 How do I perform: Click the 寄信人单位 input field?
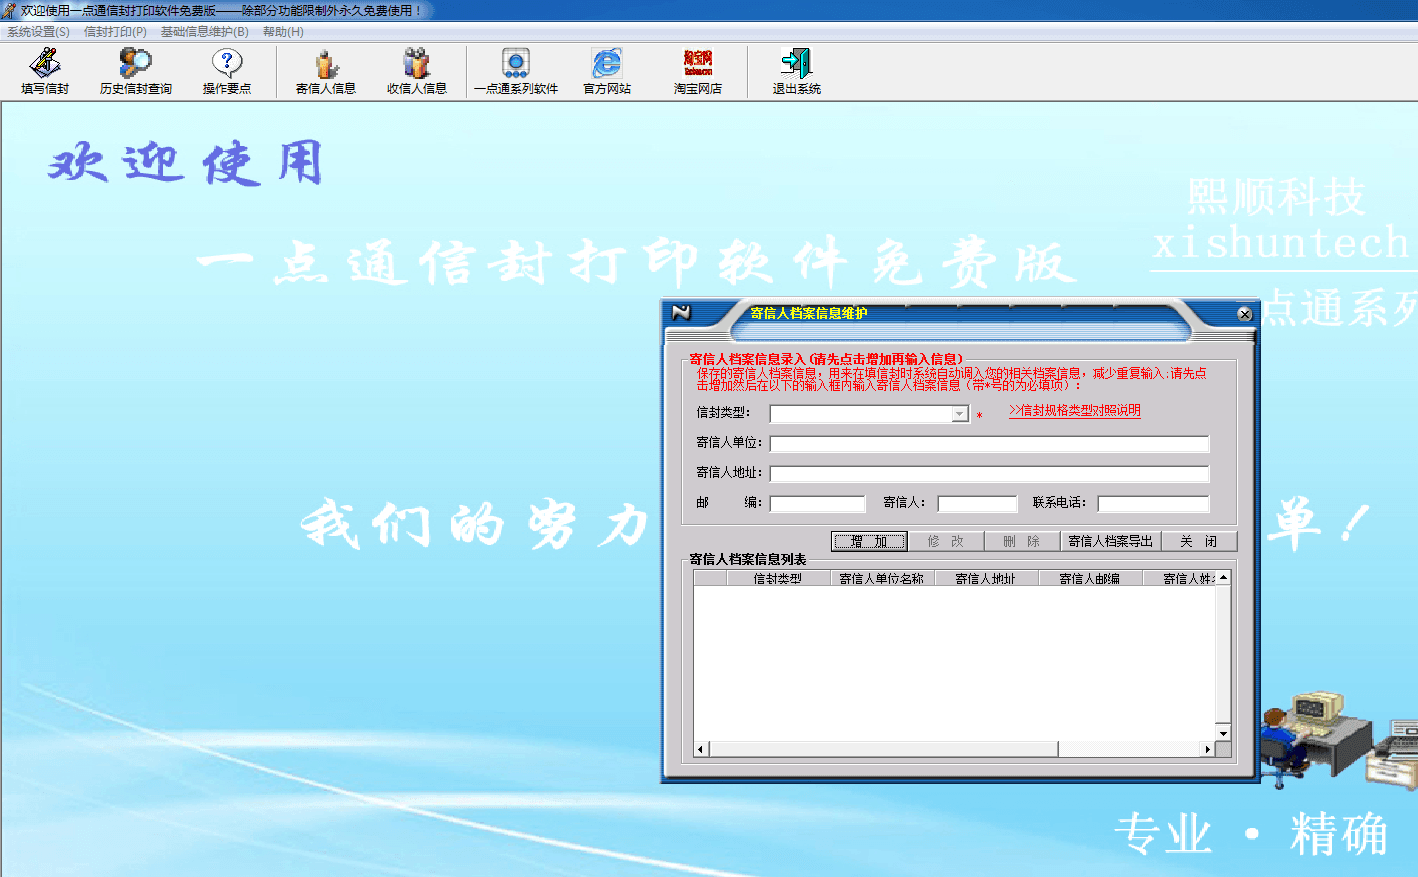[989, 444]
